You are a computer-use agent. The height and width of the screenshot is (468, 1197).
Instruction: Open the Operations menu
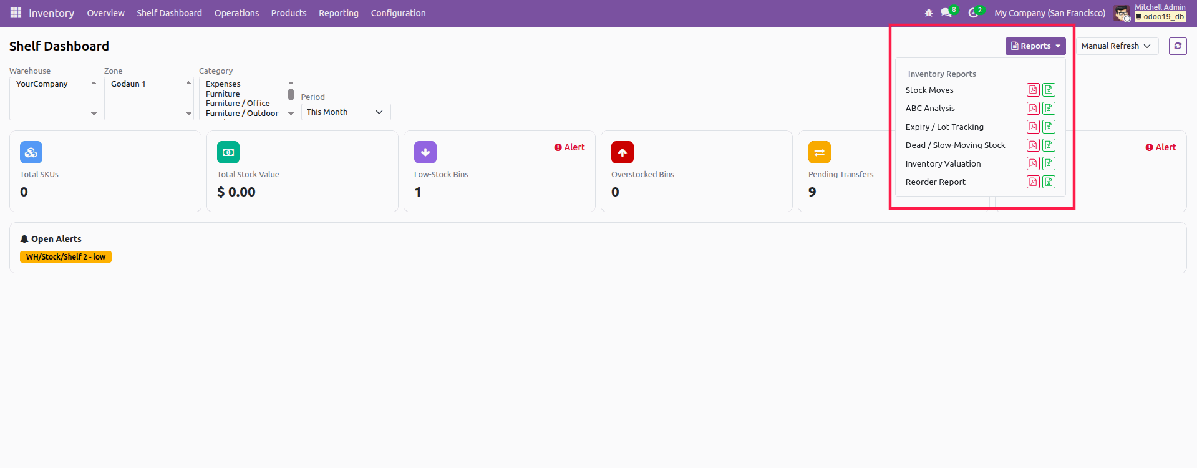(237, 13)
